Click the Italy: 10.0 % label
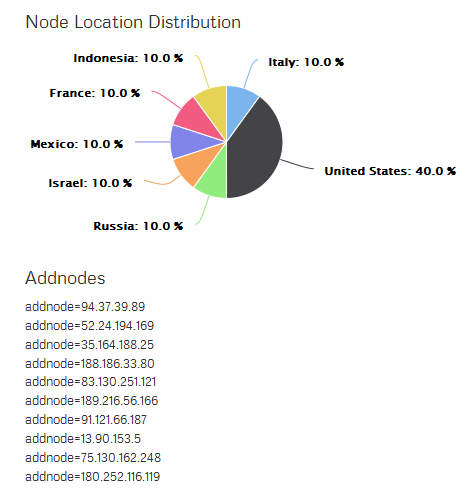Screen dimensions: 476x488 [x=306, y=62]
